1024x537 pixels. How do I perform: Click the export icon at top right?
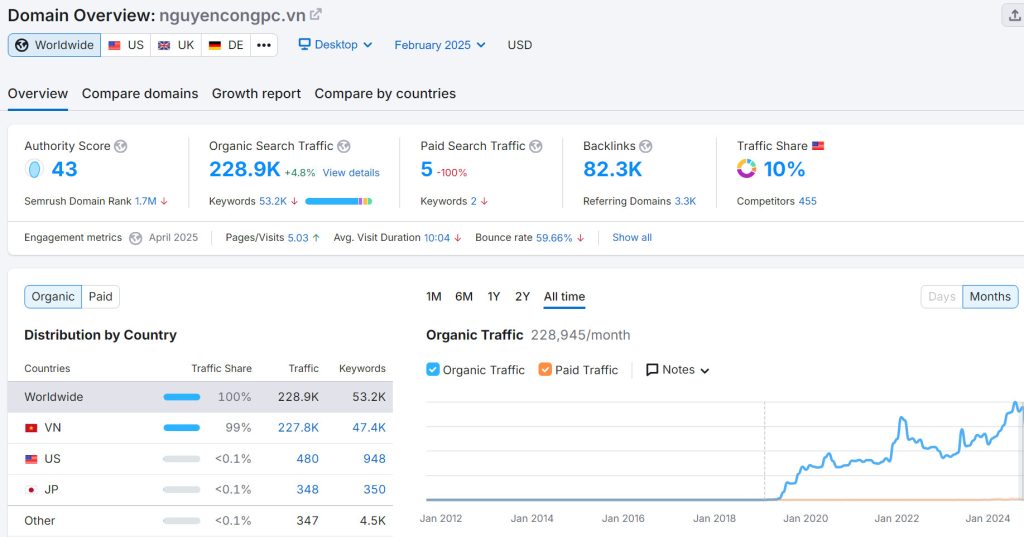1015,16
